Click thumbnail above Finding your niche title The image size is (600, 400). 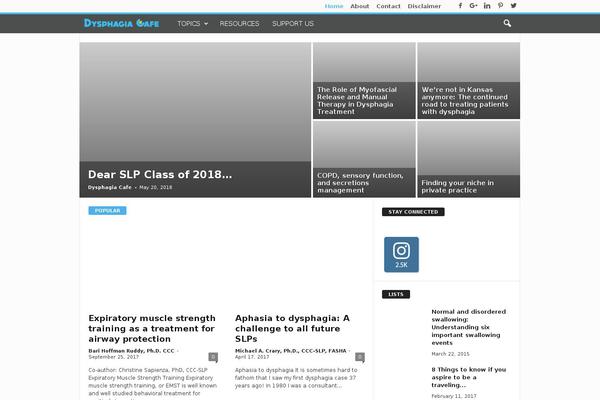[x=469, y=148]
